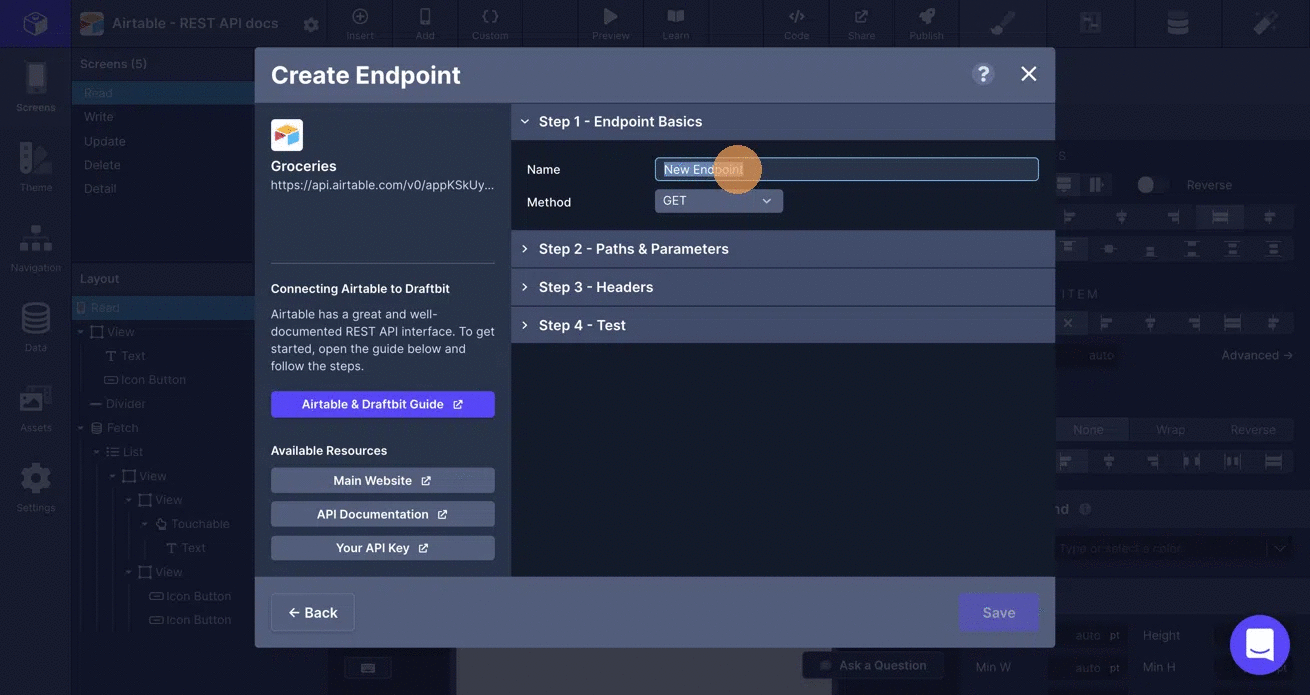Toggle the Reverse direction switch
Viewport: 1310px width, 695px height.
1153,185
